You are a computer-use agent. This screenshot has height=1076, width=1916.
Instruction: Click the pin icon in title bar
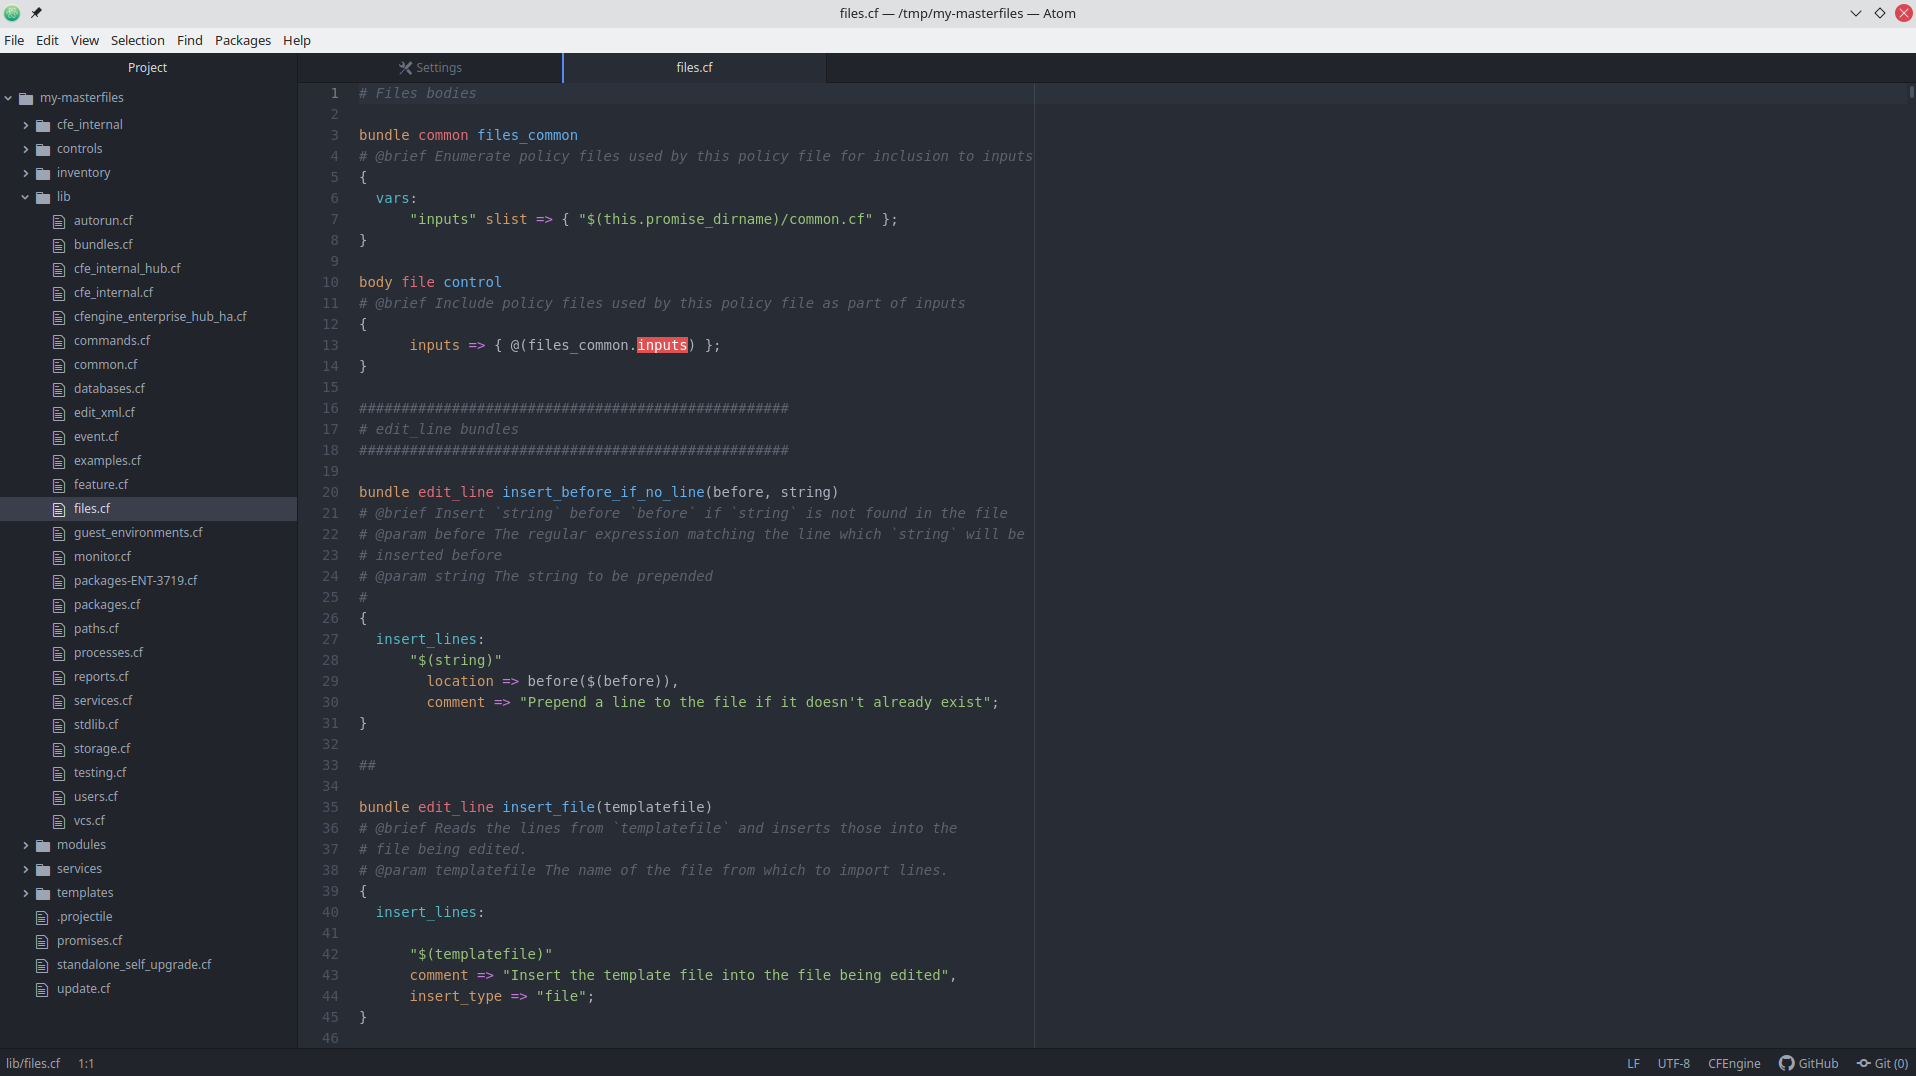pos(36,13)
